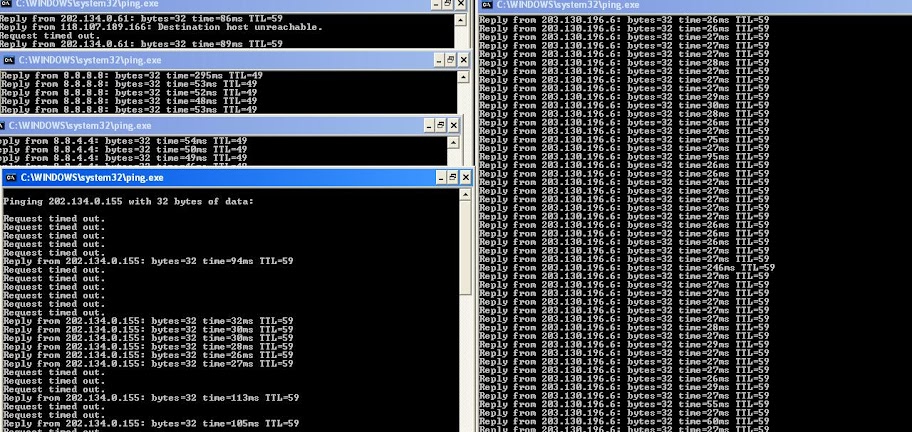
Task: Click scroll-up arrow in the 8.8.4.4 window
Action: pyautogui.click(x=453, y=143)
